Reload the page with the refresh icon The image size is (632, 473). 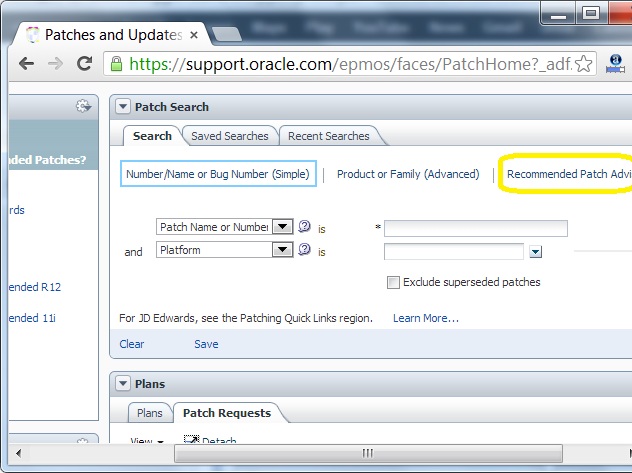click(x=85, y=63)
